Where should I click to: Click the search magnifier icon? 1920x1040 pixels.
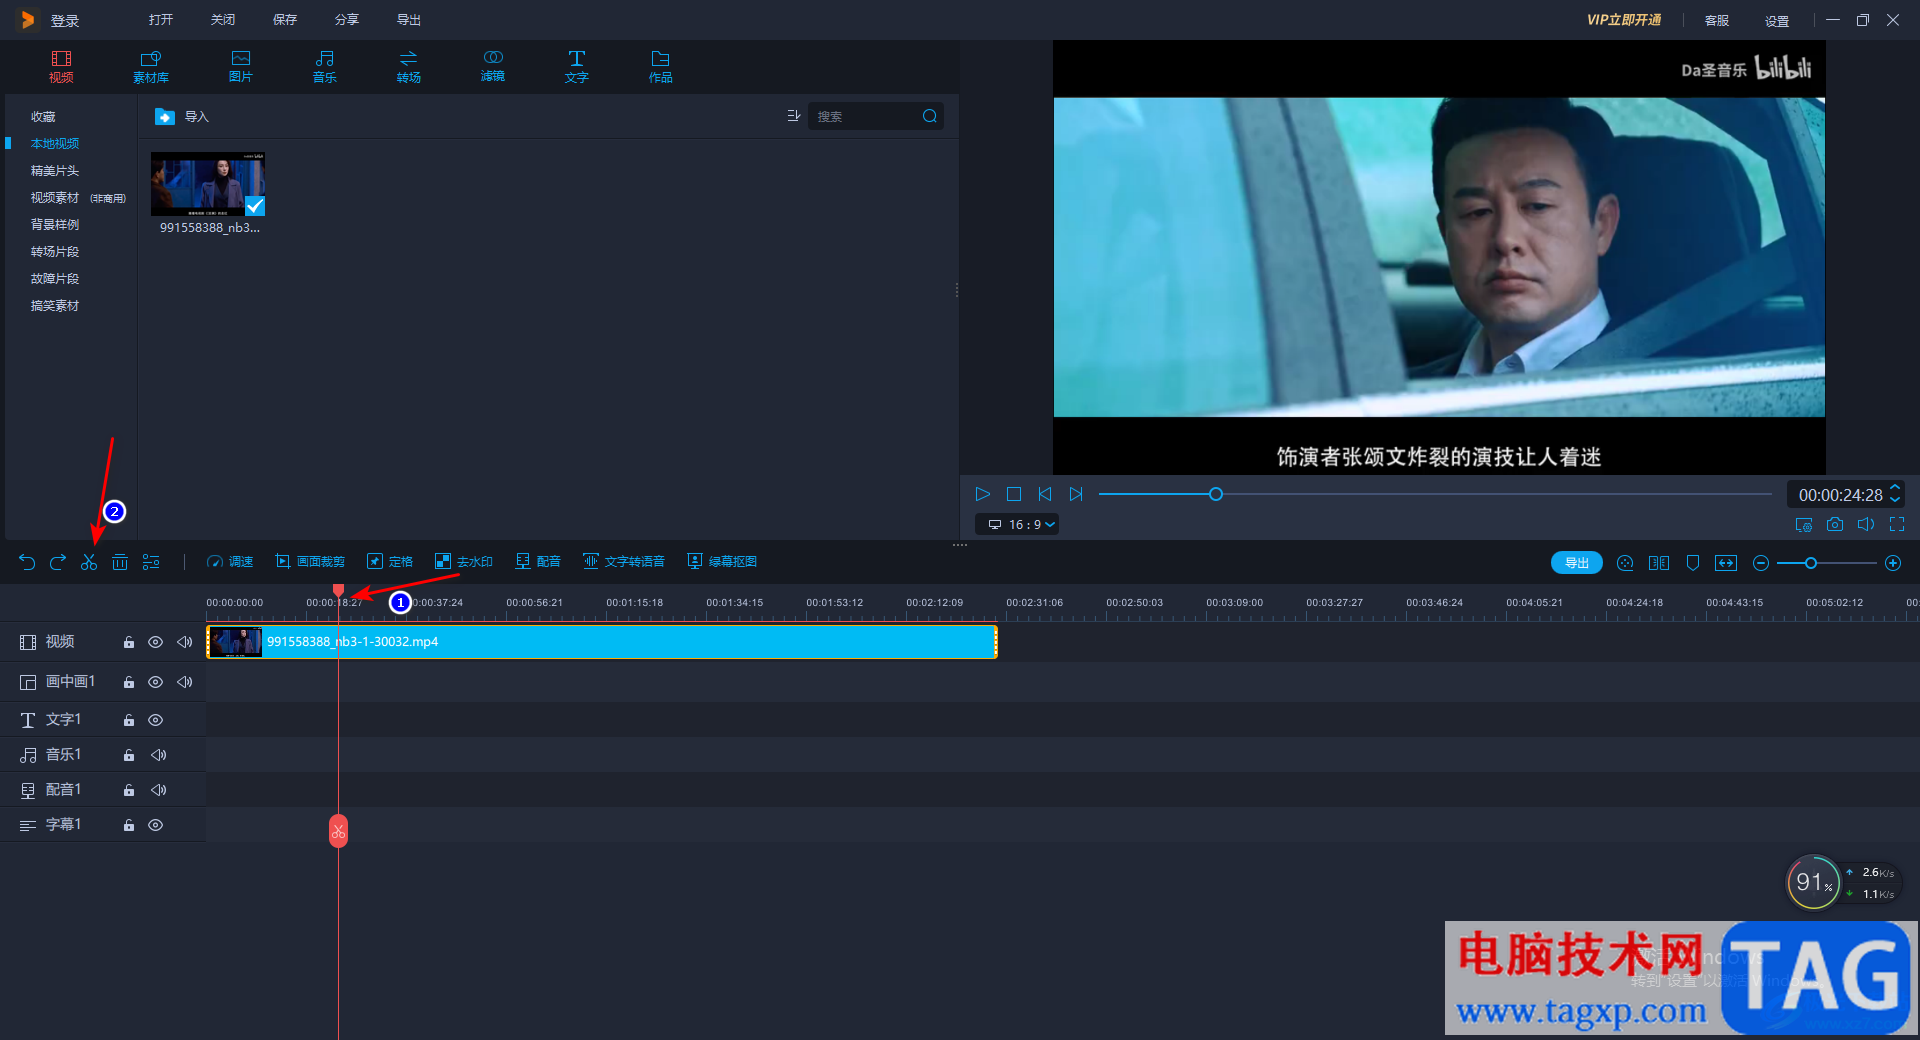tap(930, 116)
